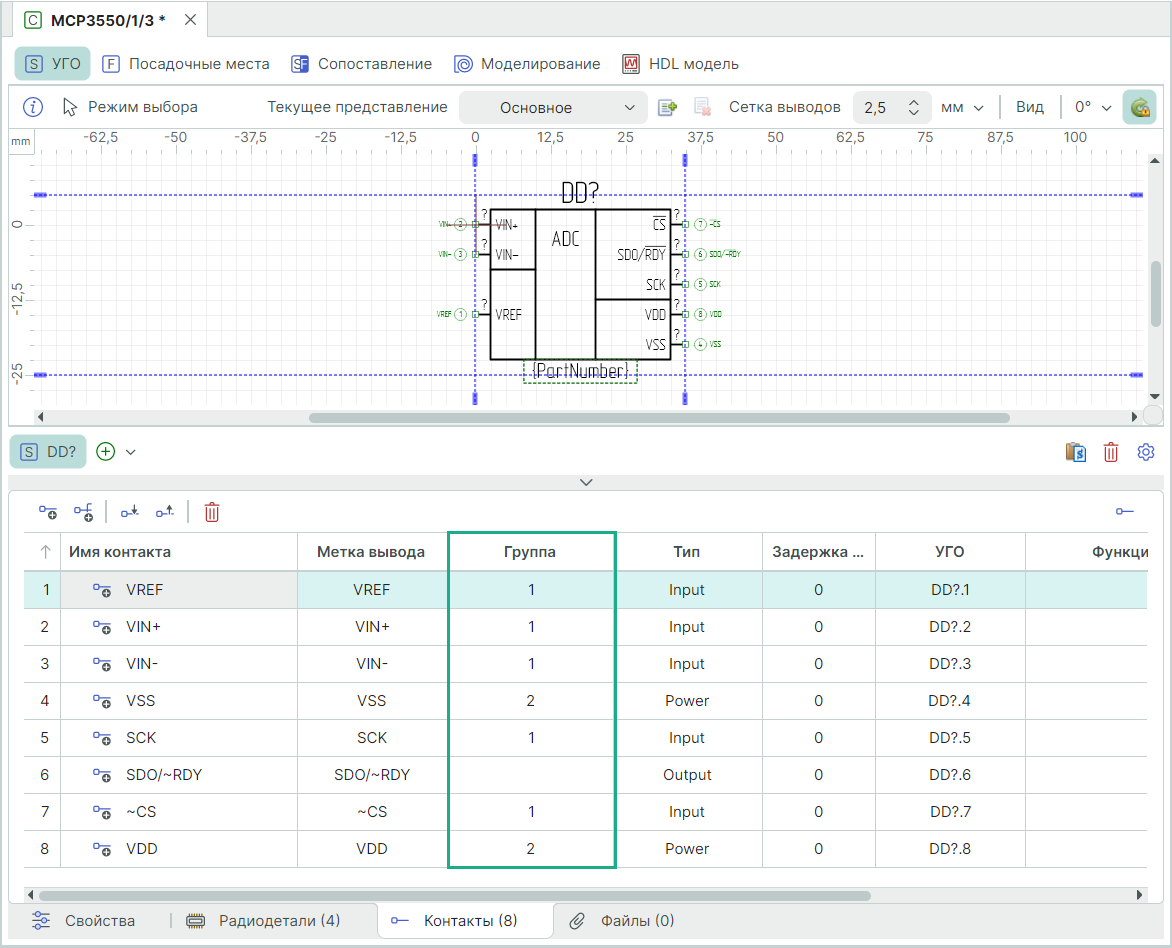Open symbol settings with the gear icon

(x=1146, y=452)
